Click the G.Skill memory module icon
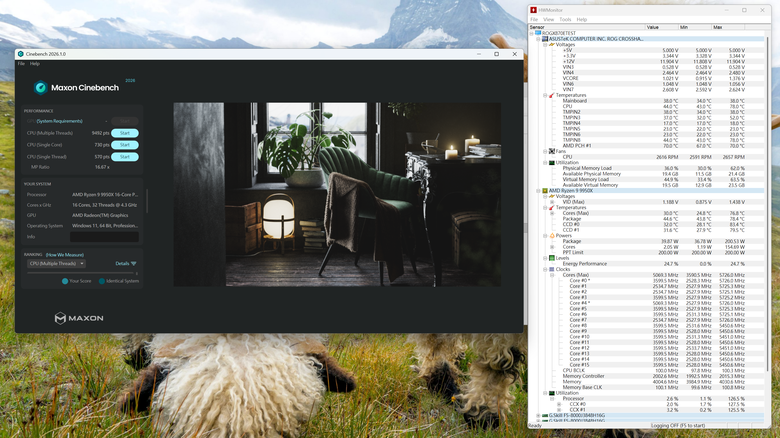 pyautogui.click(x=545, y=415)
